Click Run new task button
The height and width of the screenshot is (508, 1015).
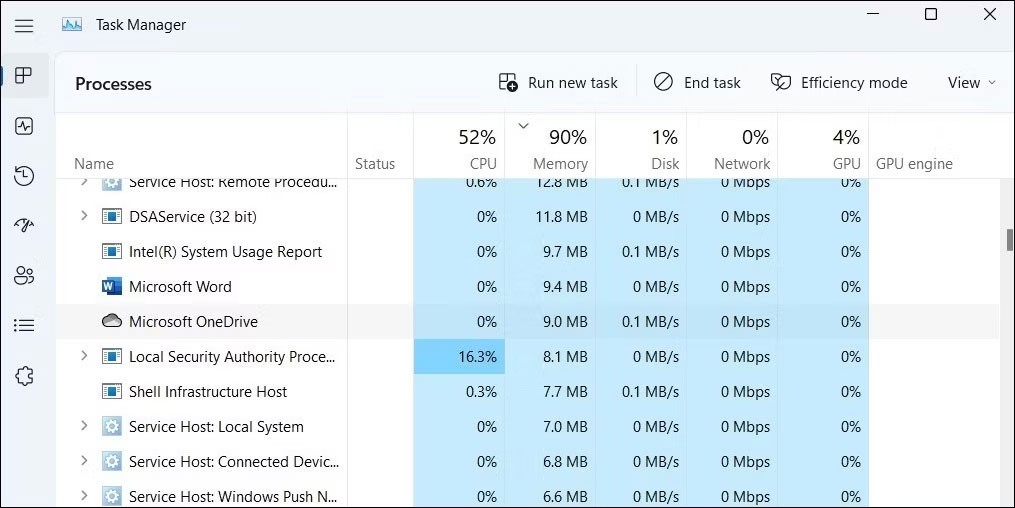(558, 83)
